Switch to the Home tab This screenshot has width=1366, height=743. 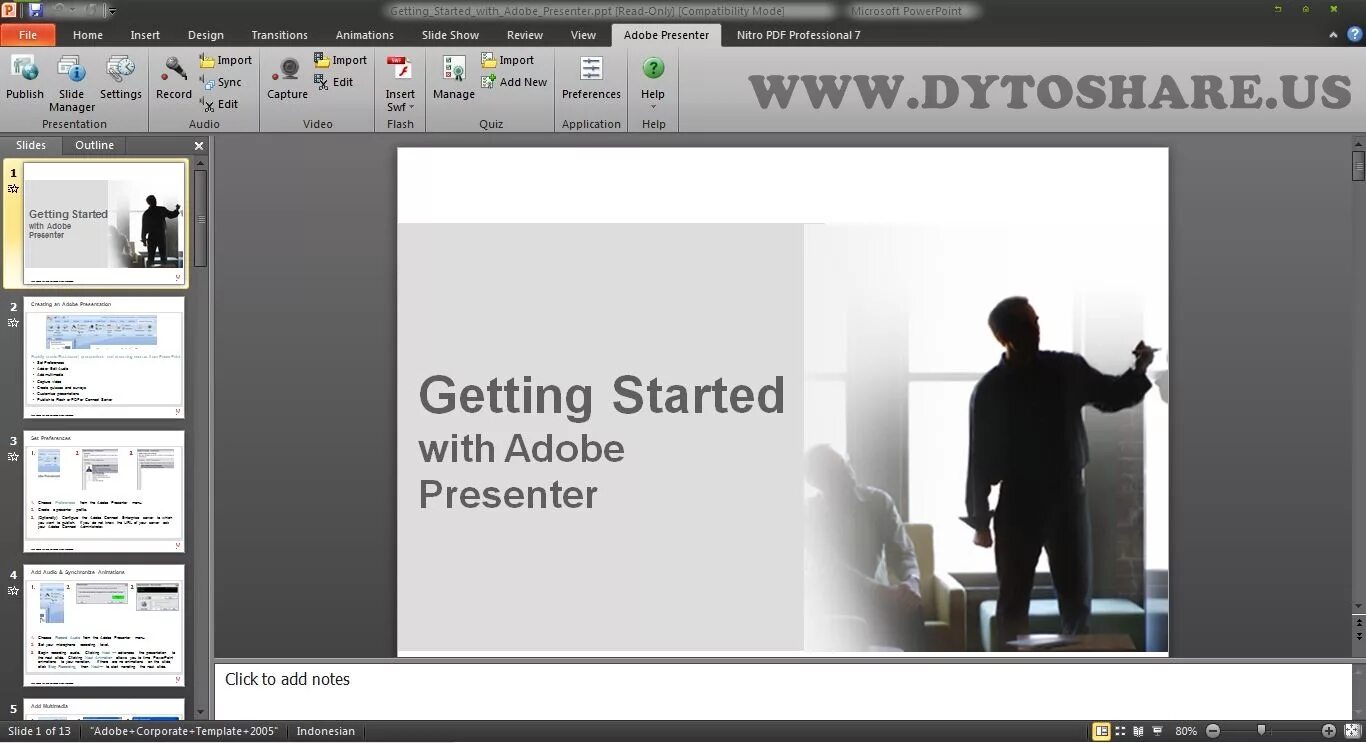point(88,35)
